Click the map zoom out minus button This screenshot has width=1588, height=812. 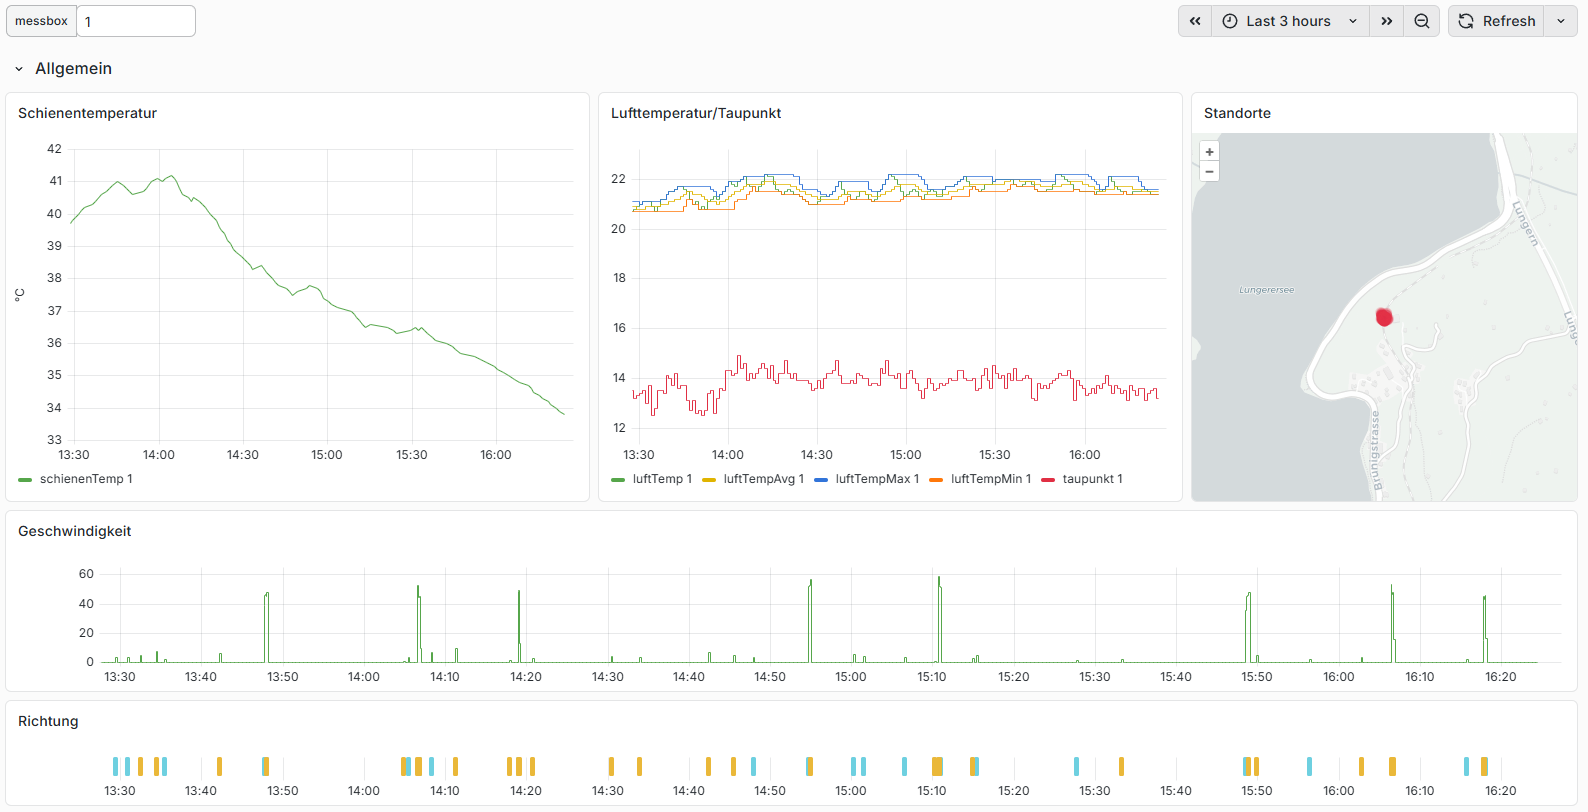(x=1210, y=172)
